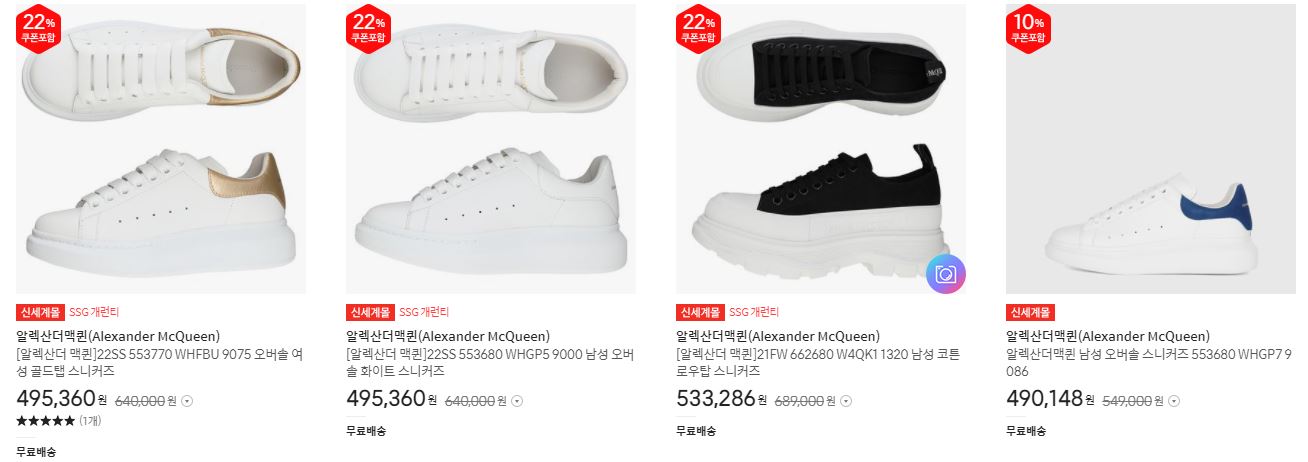Click the 10% coupon badge on blue-tab sneaker

coord(1028,27)
